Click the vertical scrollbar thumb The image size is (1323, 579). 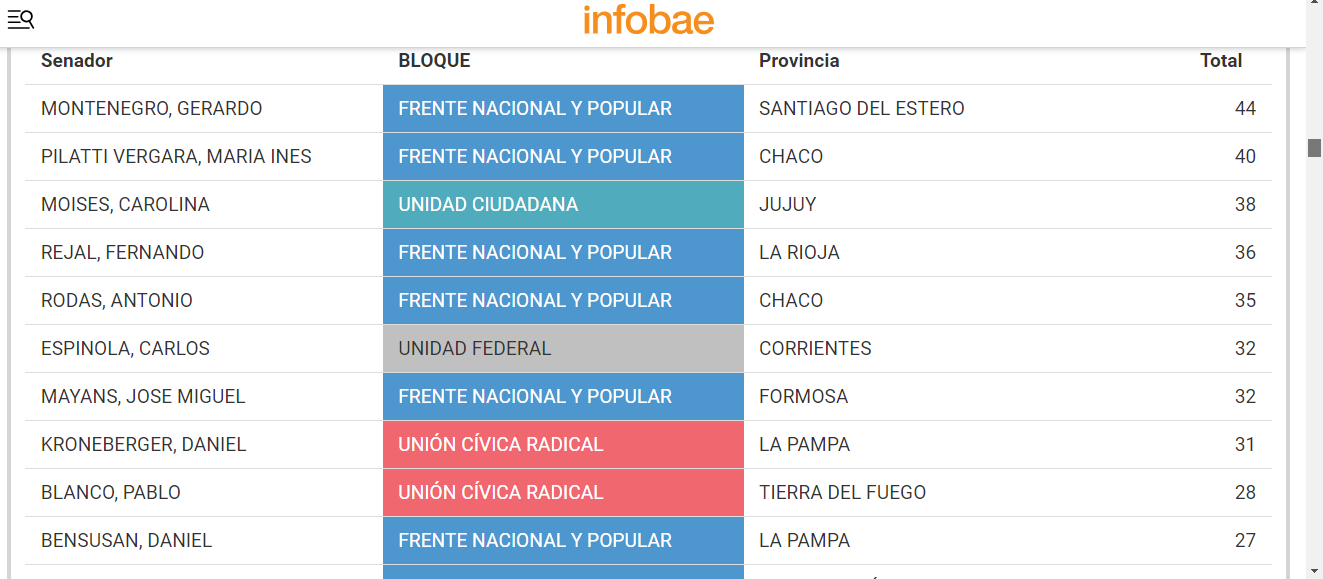(1314, 148)
